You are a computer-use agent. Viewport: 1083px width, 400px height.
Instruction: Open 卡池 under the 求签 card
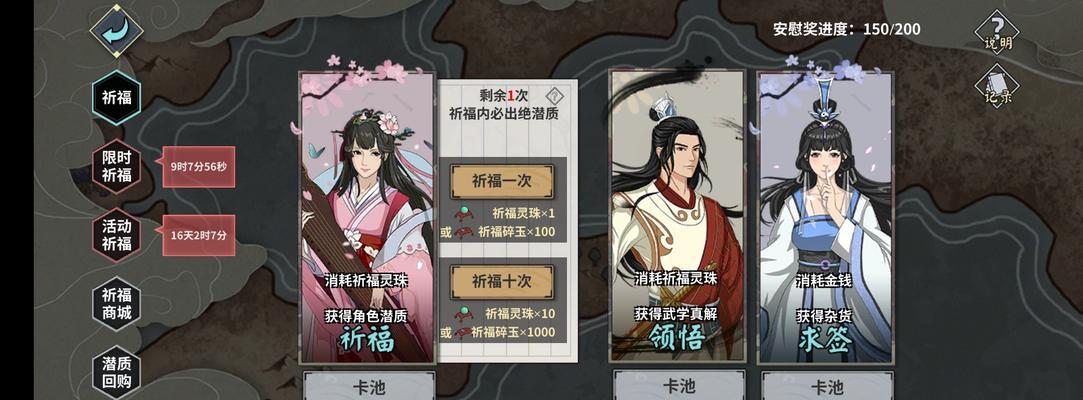827,385
